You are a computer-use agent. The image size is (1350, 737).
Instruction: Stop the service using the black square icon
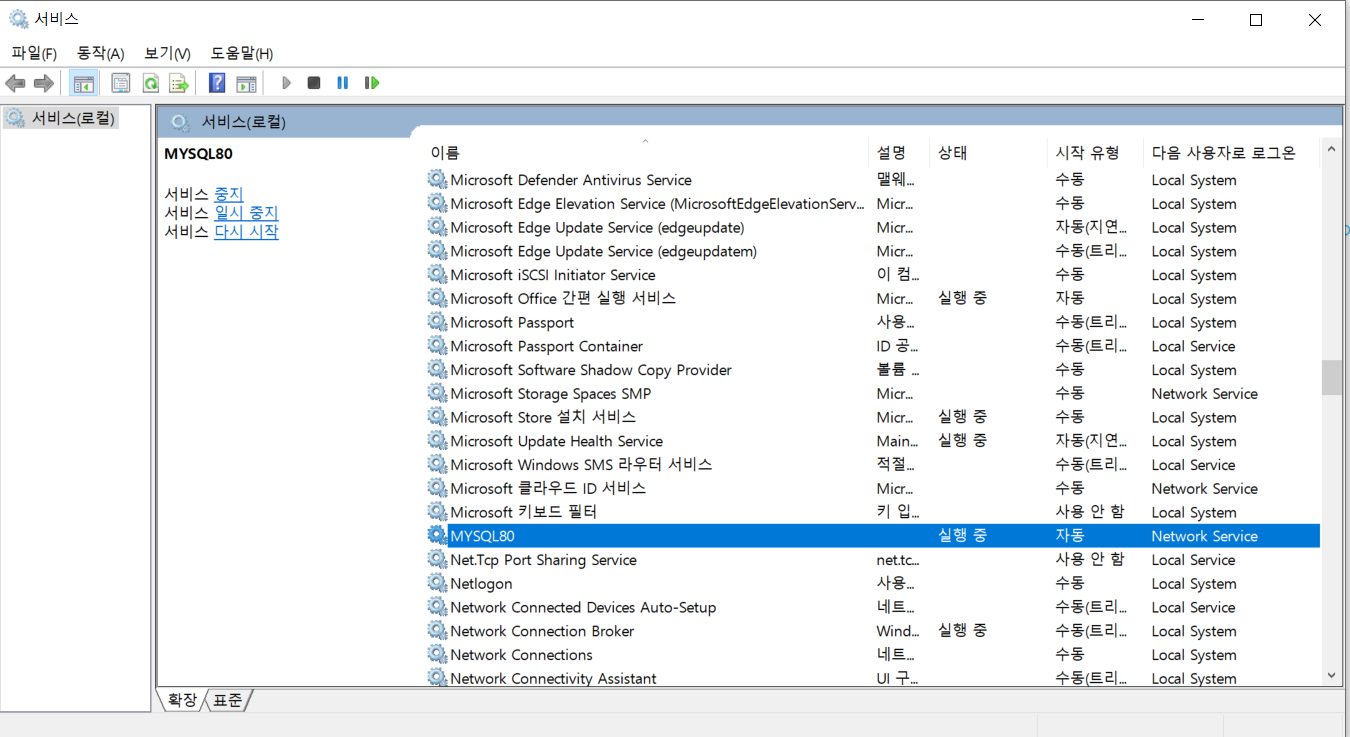[x=313, y=82]
